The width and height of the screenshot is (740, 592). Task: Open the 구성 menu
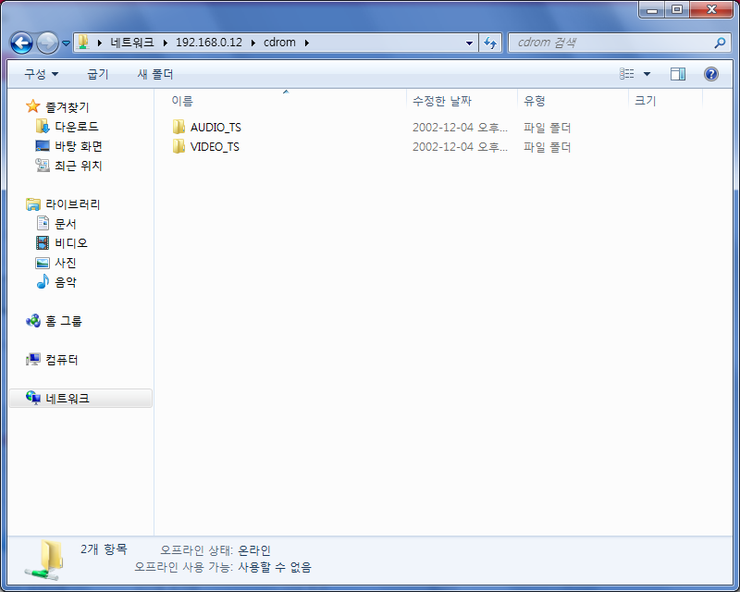tap(42, 74)
